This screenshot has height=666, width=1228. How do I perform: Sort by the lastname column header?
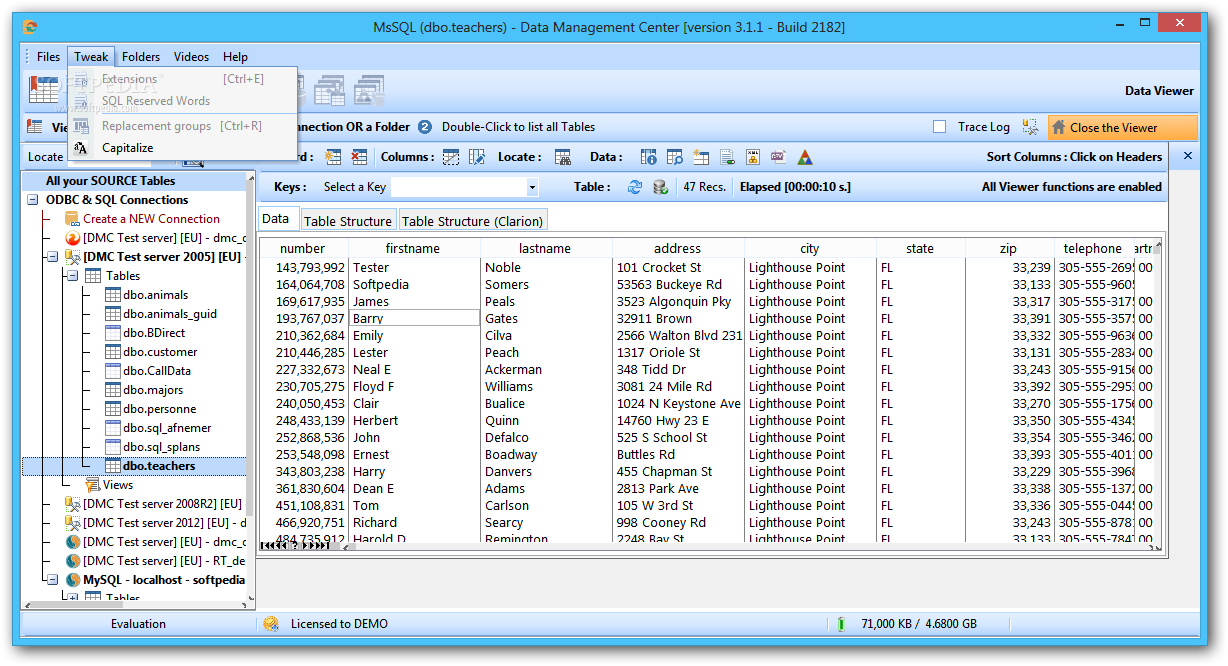point(545,249)
